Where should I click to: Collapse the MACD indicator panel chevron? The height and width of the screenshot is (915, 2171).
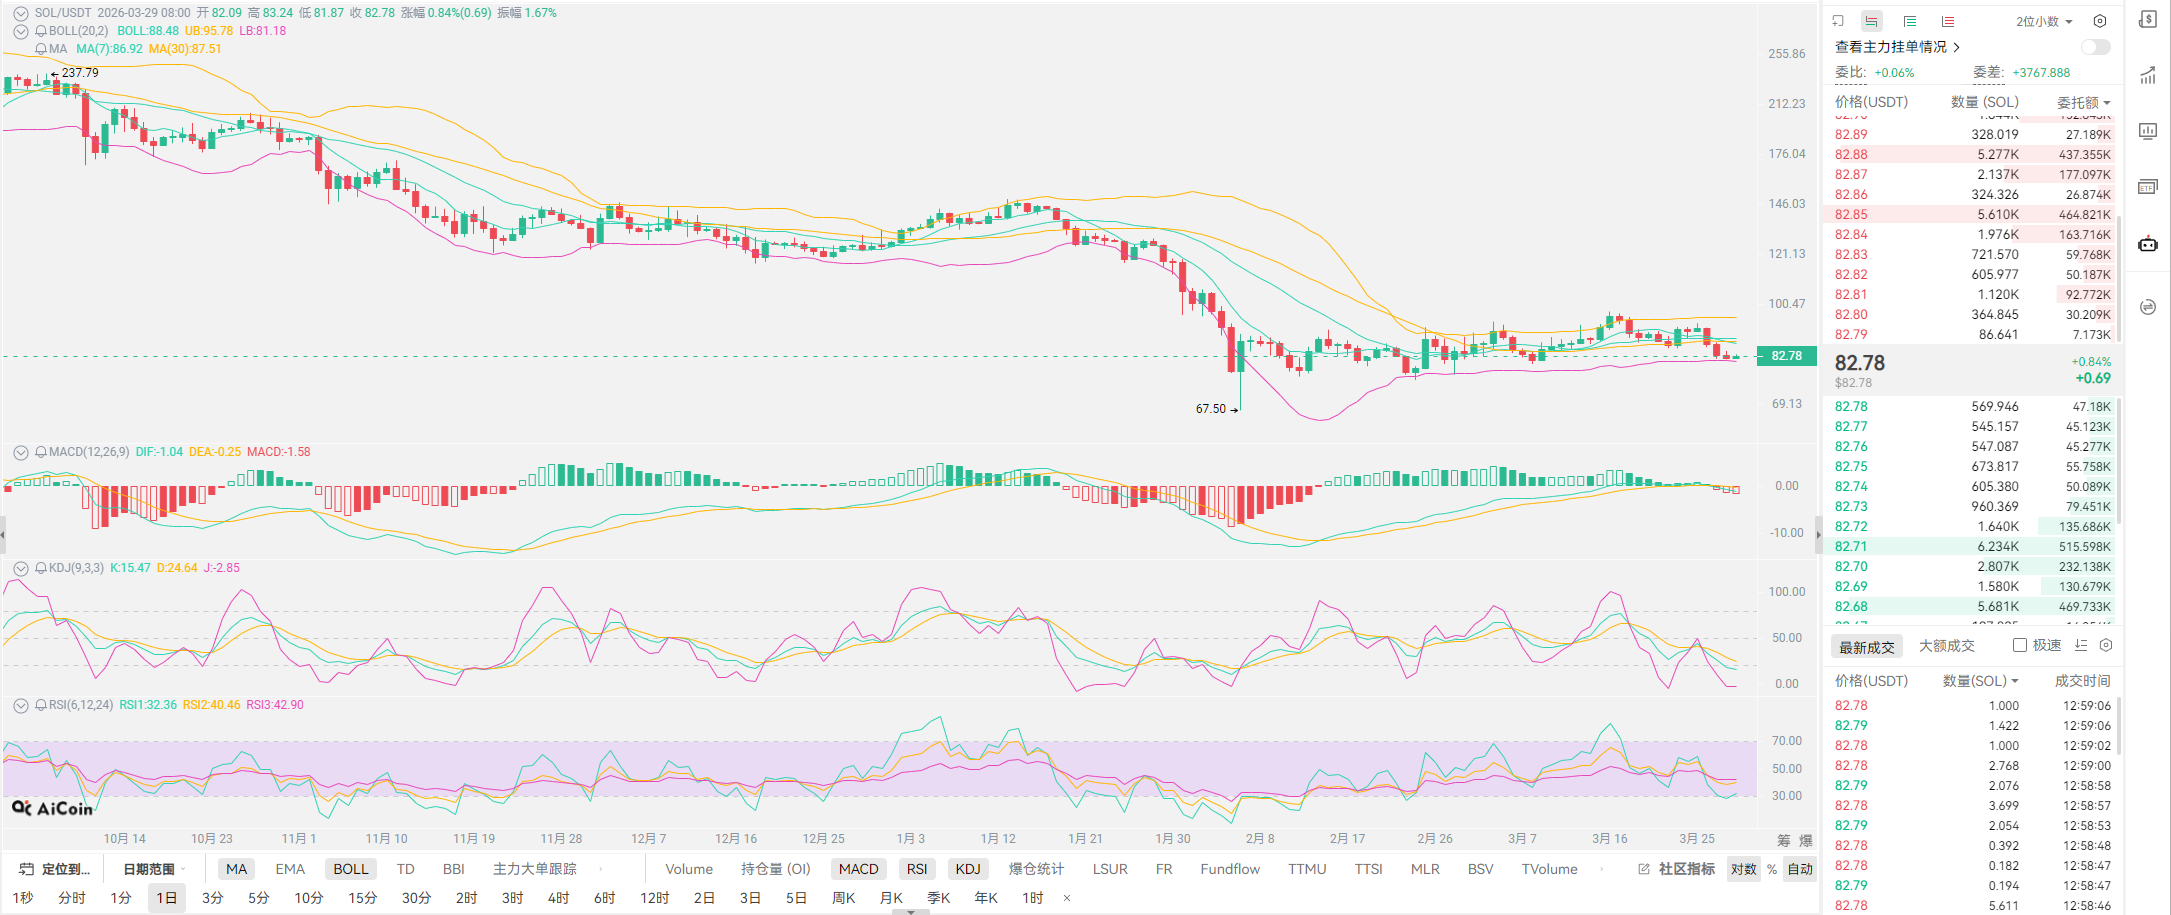[20, 452]
